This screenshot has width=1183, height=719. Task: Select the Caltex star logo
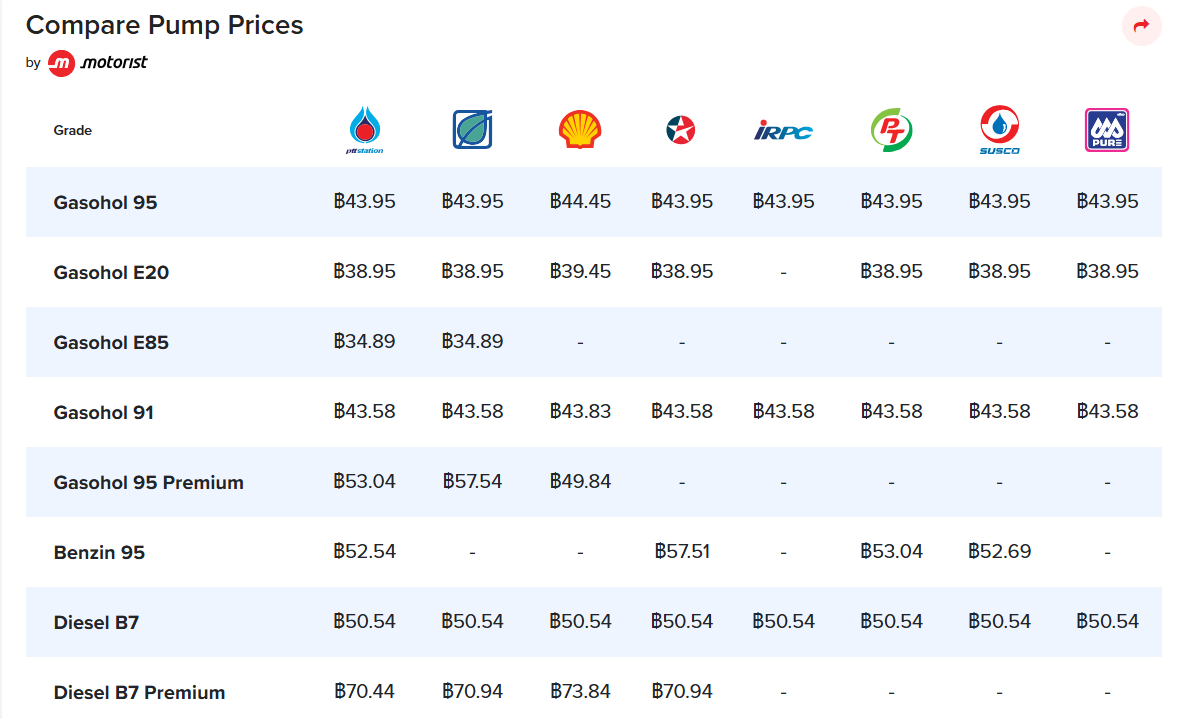681,130
